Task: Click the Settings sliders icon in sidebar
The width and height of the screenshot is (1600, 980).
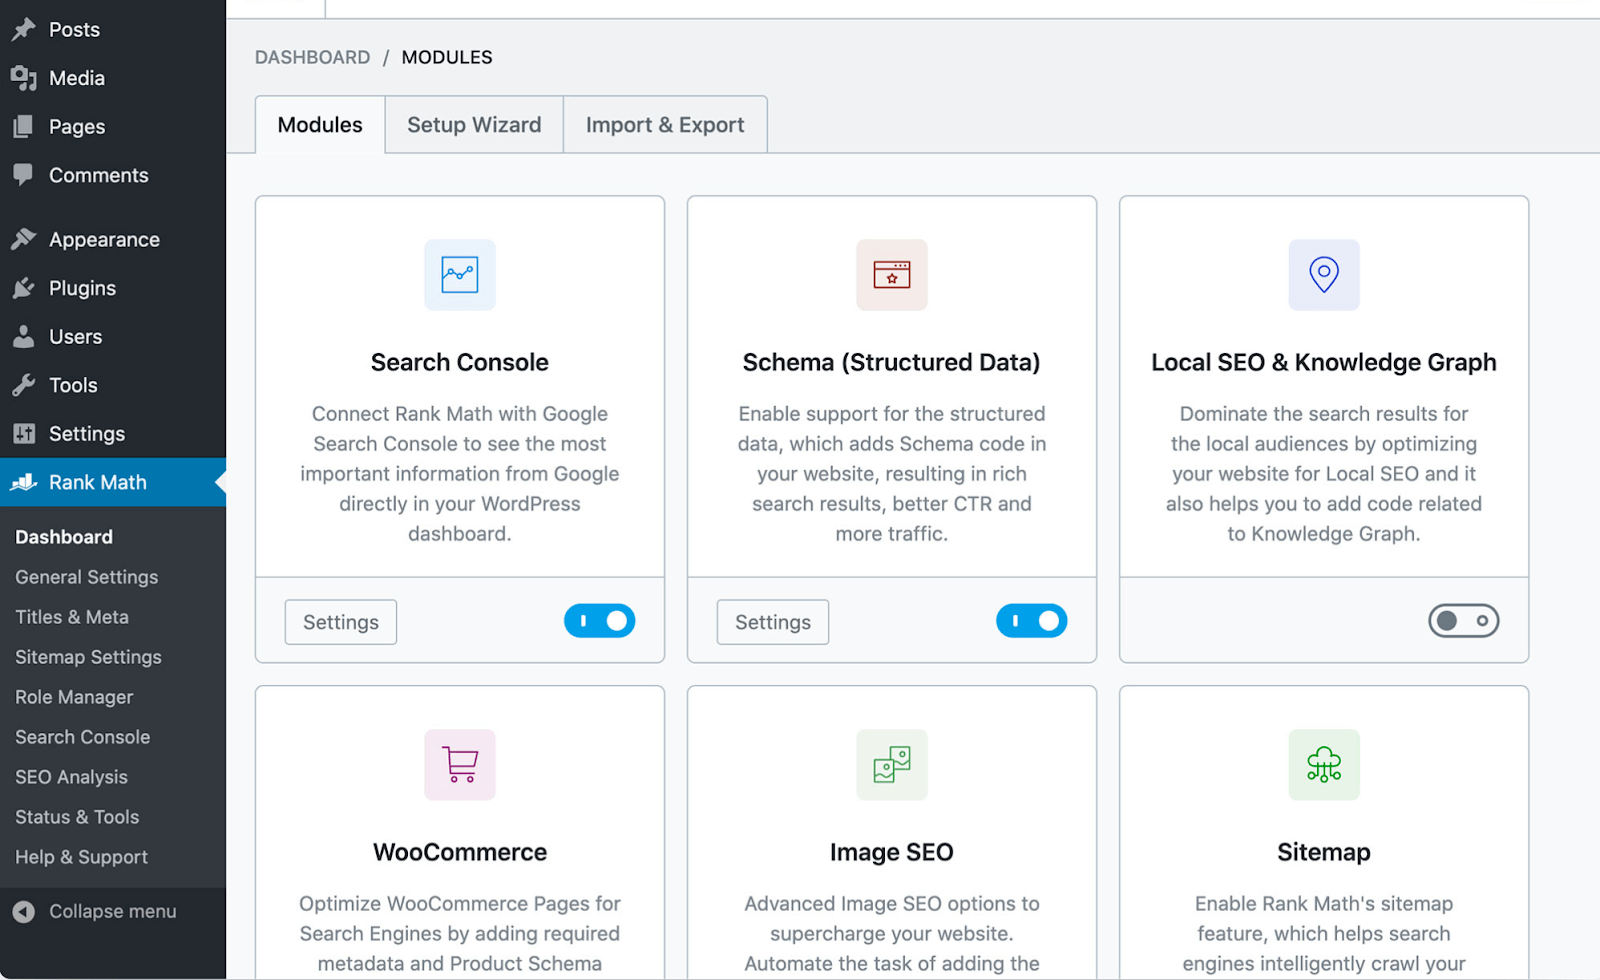Action: [24, 433]
